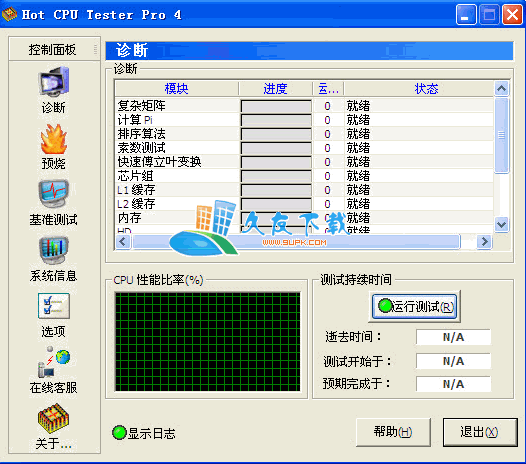Select the 芯片组 module row

point(304,176)
